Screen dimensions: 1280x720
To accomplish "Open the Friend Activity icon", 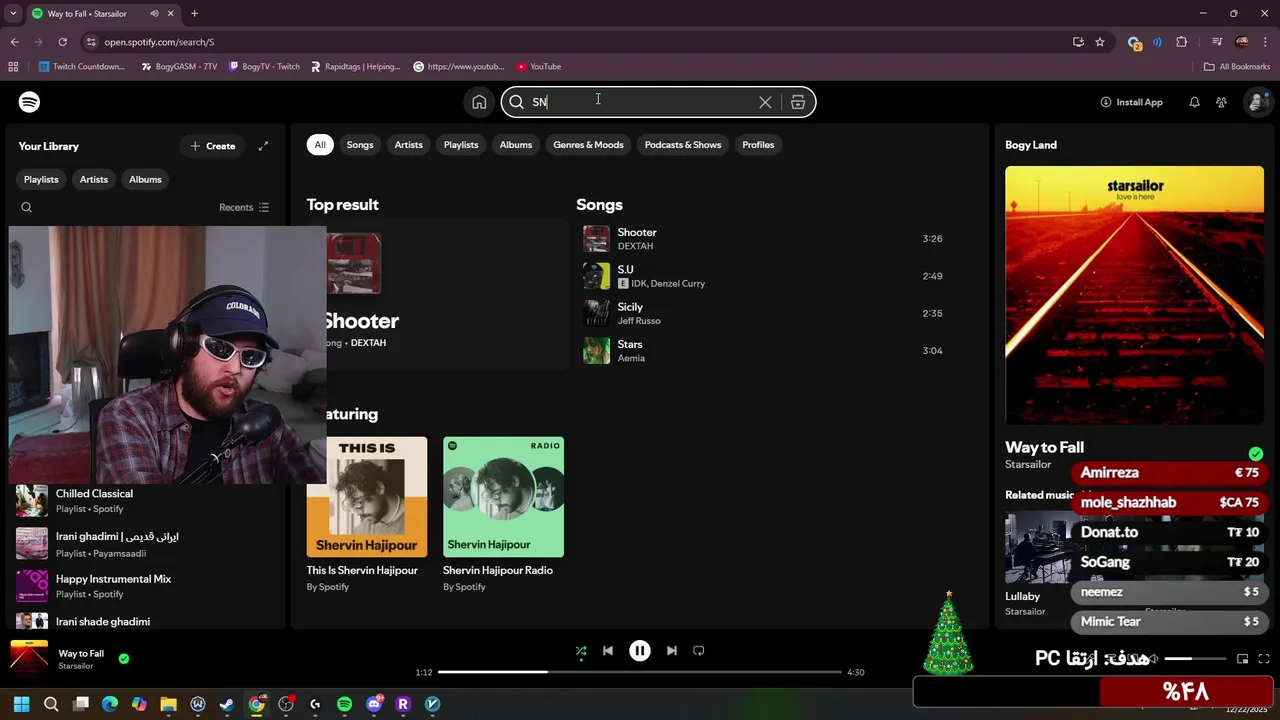I will 1221,102.
